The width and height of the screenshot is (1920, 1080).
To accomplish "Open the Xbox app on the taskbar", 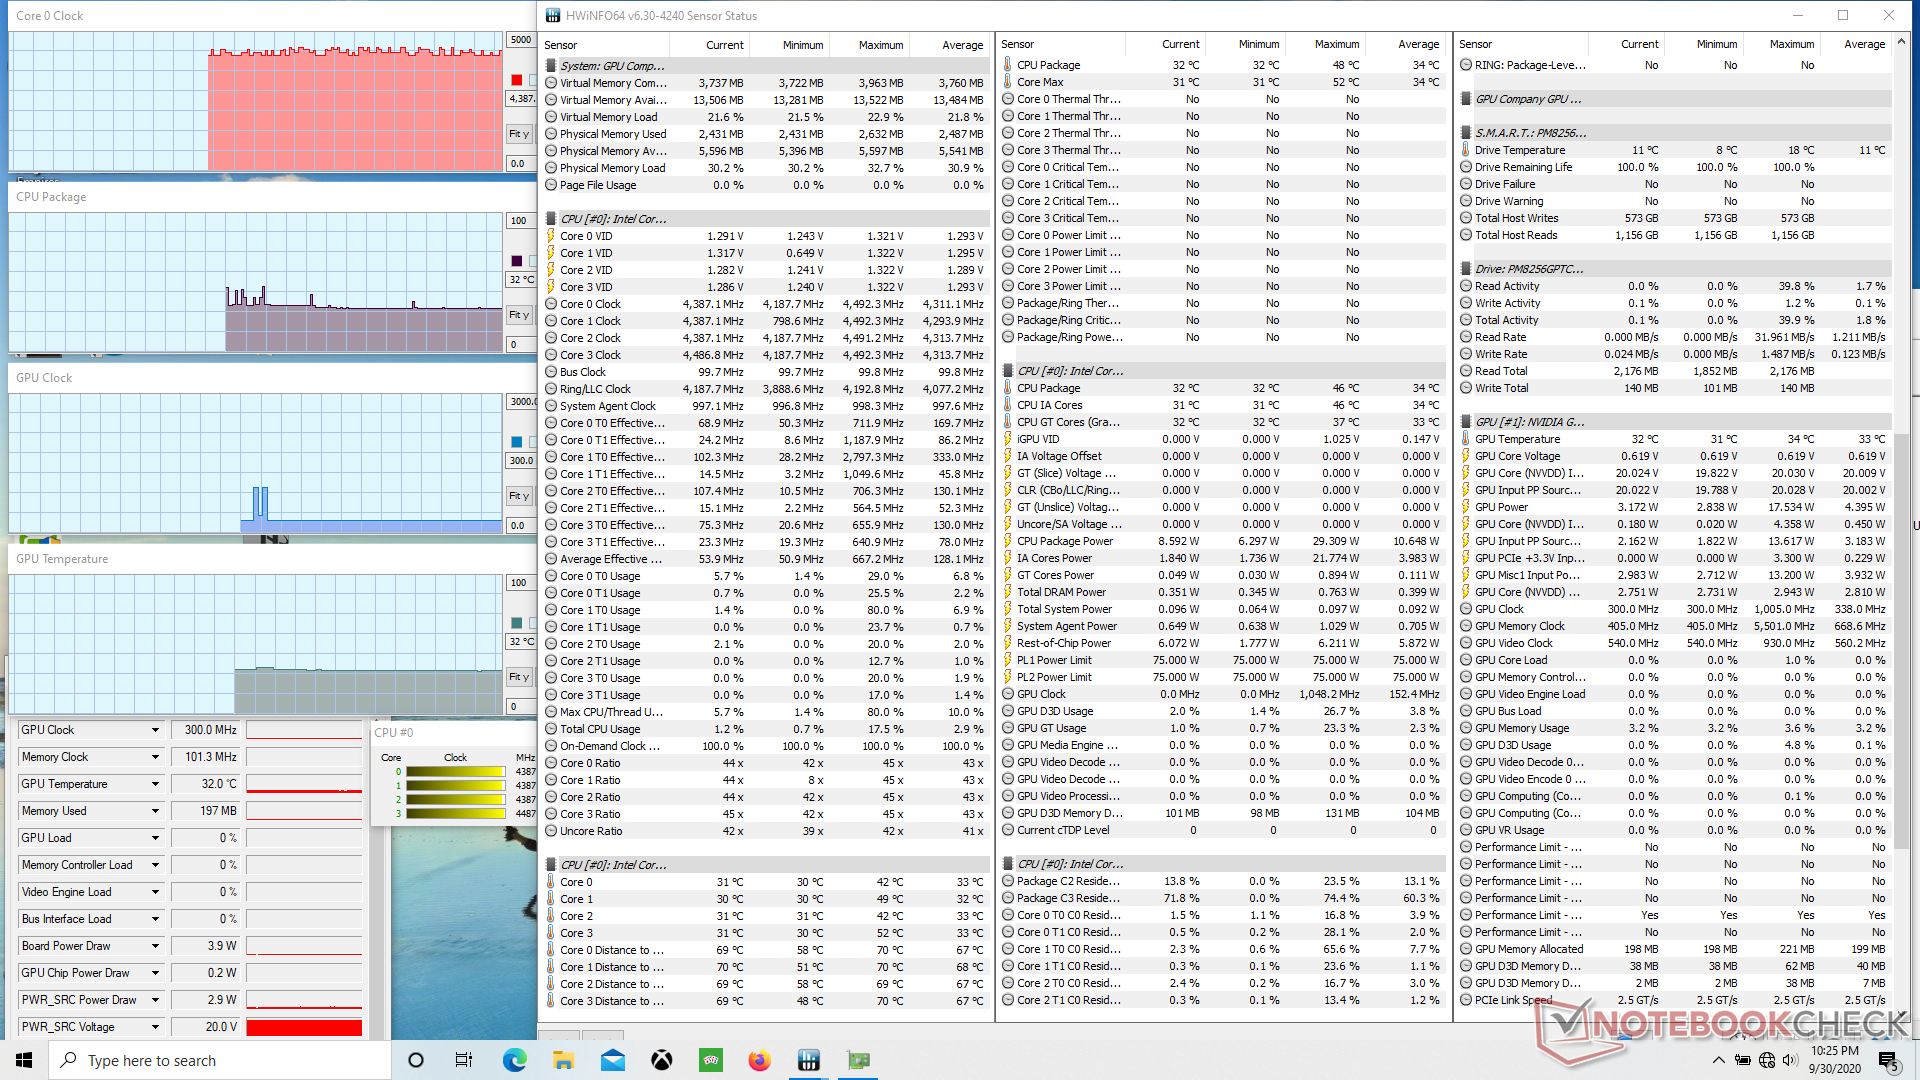I will [x=661, y=1060].
